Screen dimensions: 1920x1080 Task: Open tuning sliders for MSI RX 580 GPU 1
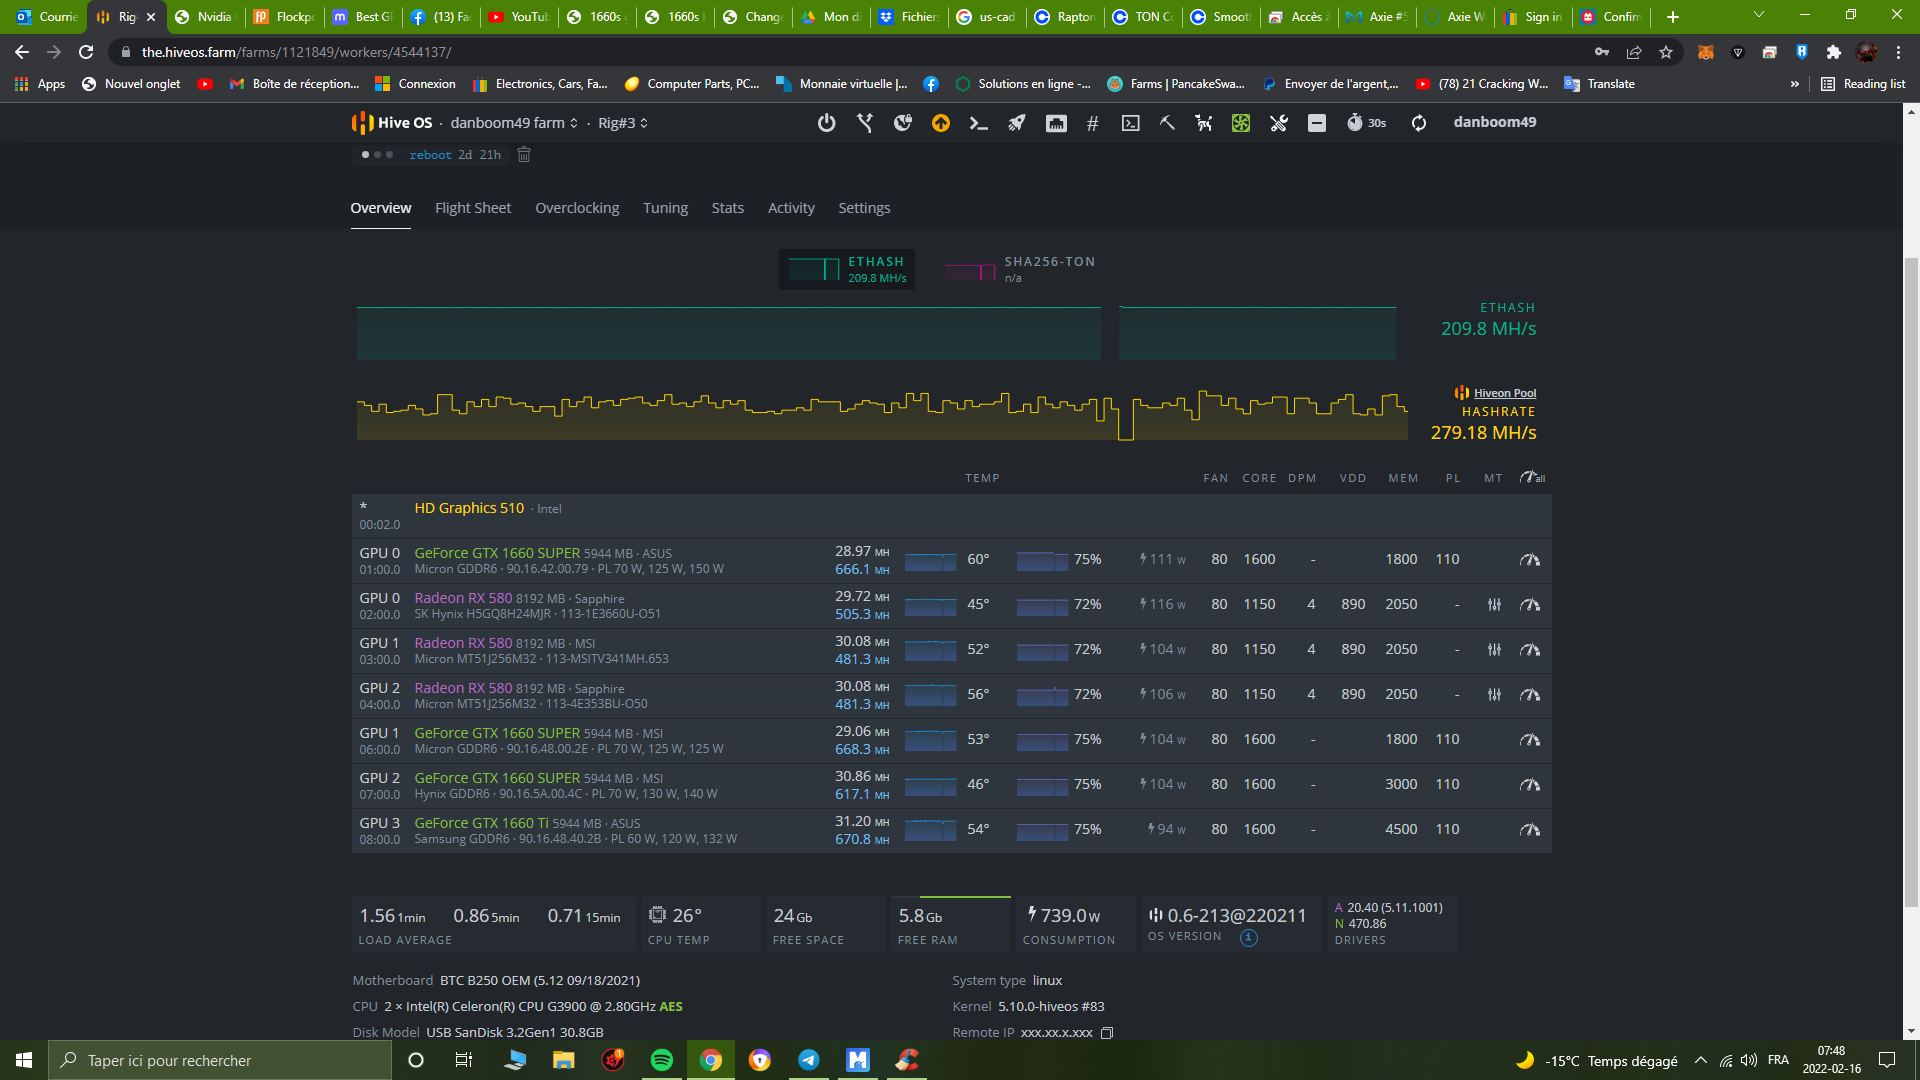click(x=1494, y=650)
